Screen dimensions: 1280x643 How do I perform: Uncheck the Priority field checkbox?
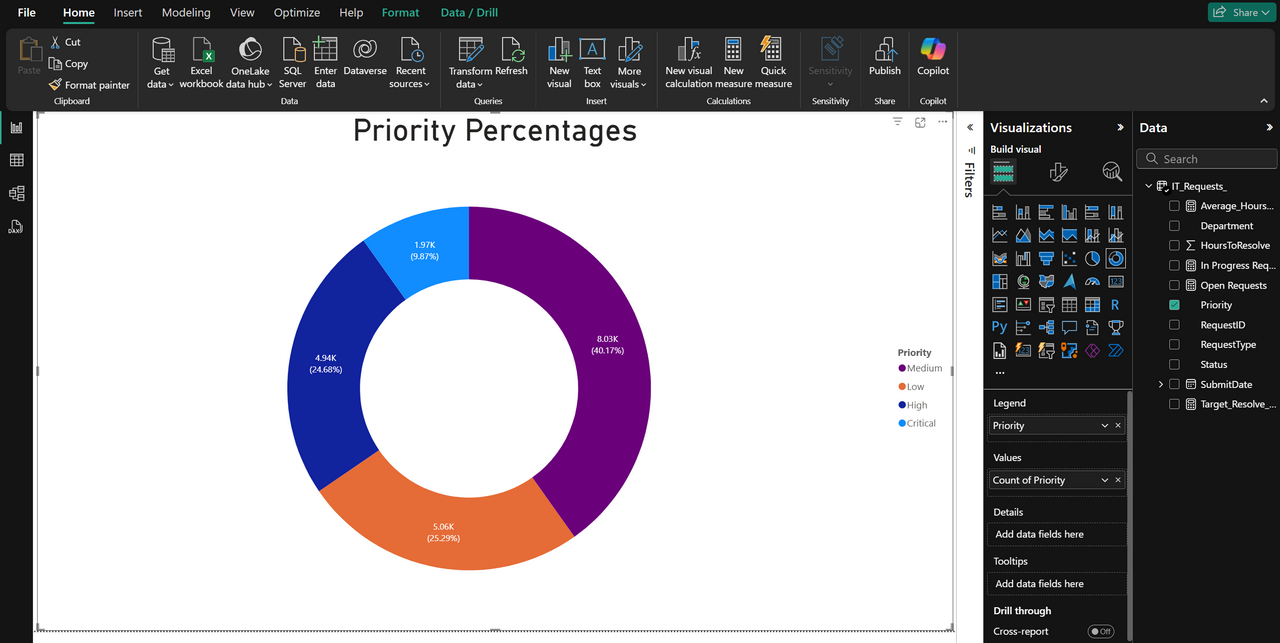[1174, 305]
